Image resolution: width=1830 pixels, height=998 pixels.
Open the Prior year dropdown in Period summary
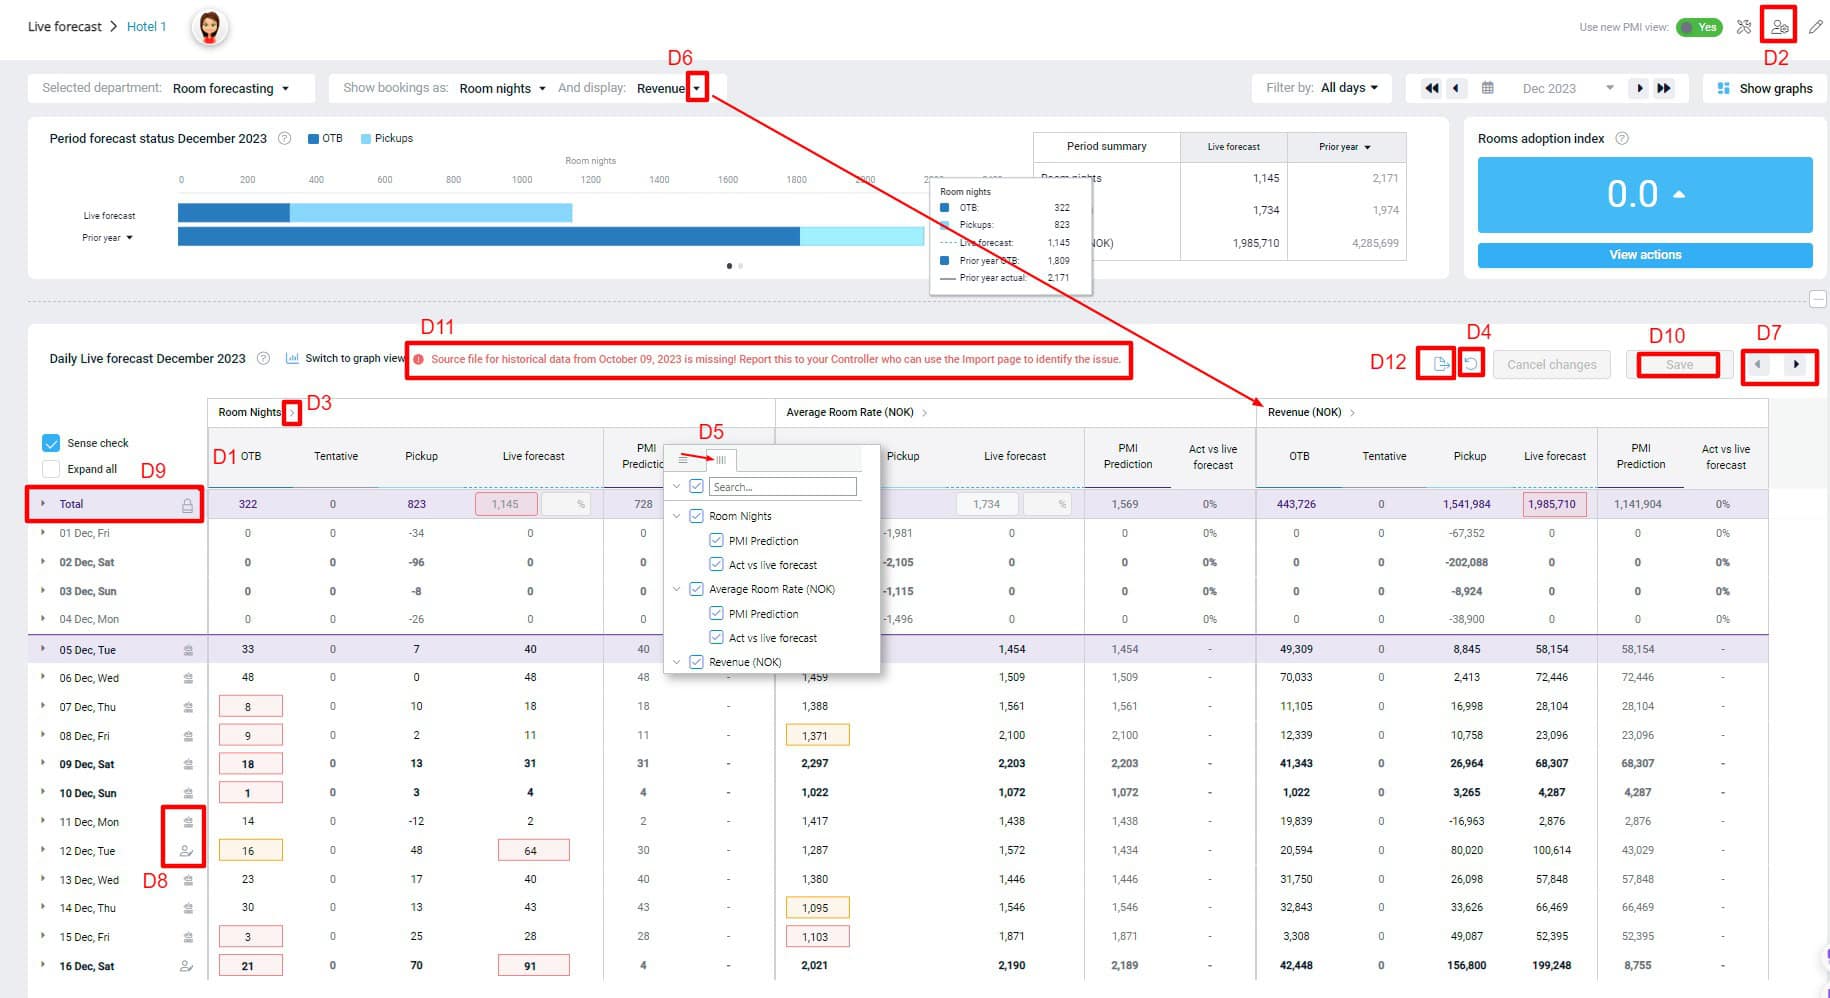[1345, 146]
